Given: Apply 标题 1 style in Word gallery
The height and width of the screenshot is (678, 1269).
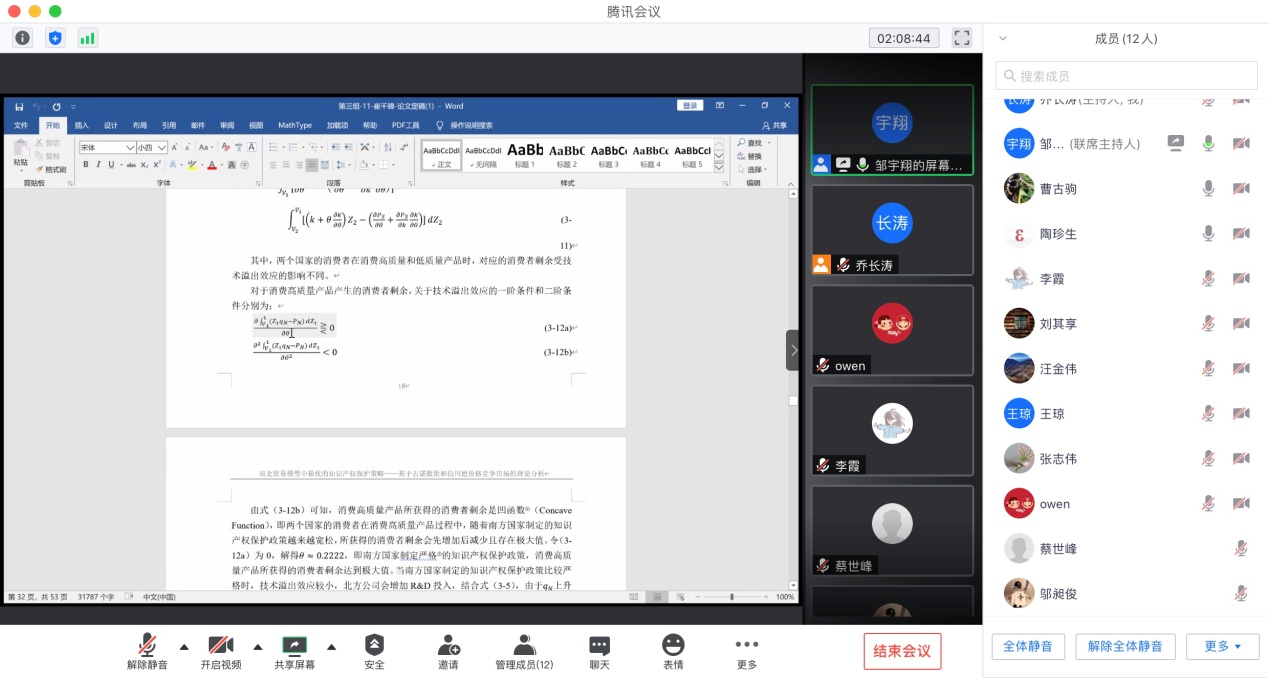Looking at the screenshot, I should (x=525, y=154).
